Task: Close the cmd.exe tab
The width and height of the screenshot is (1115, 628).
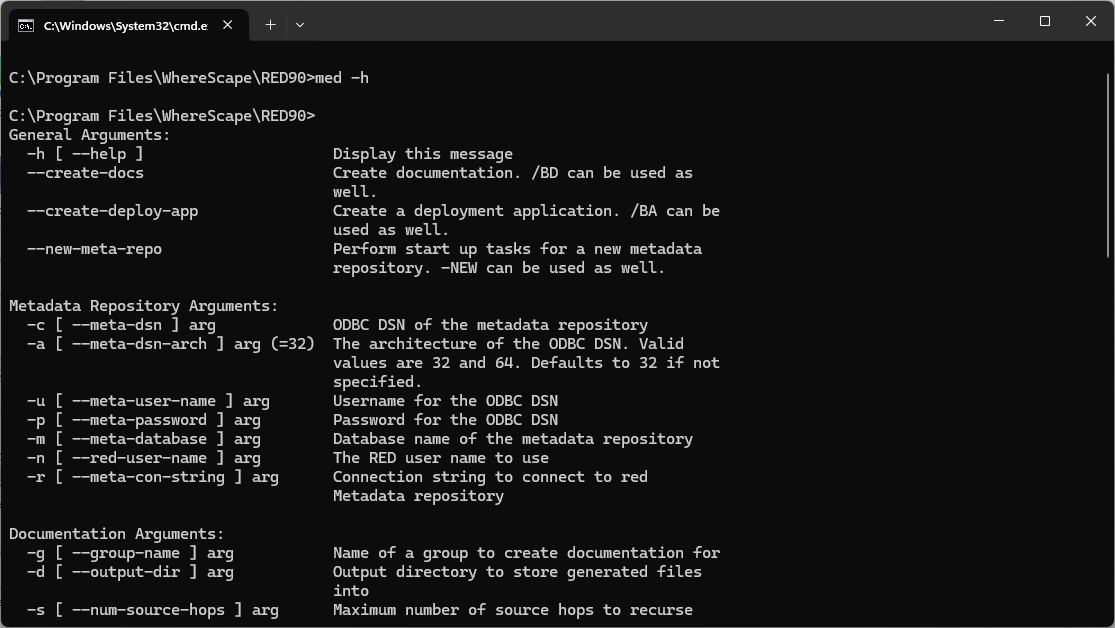Action: click(229, 25)
